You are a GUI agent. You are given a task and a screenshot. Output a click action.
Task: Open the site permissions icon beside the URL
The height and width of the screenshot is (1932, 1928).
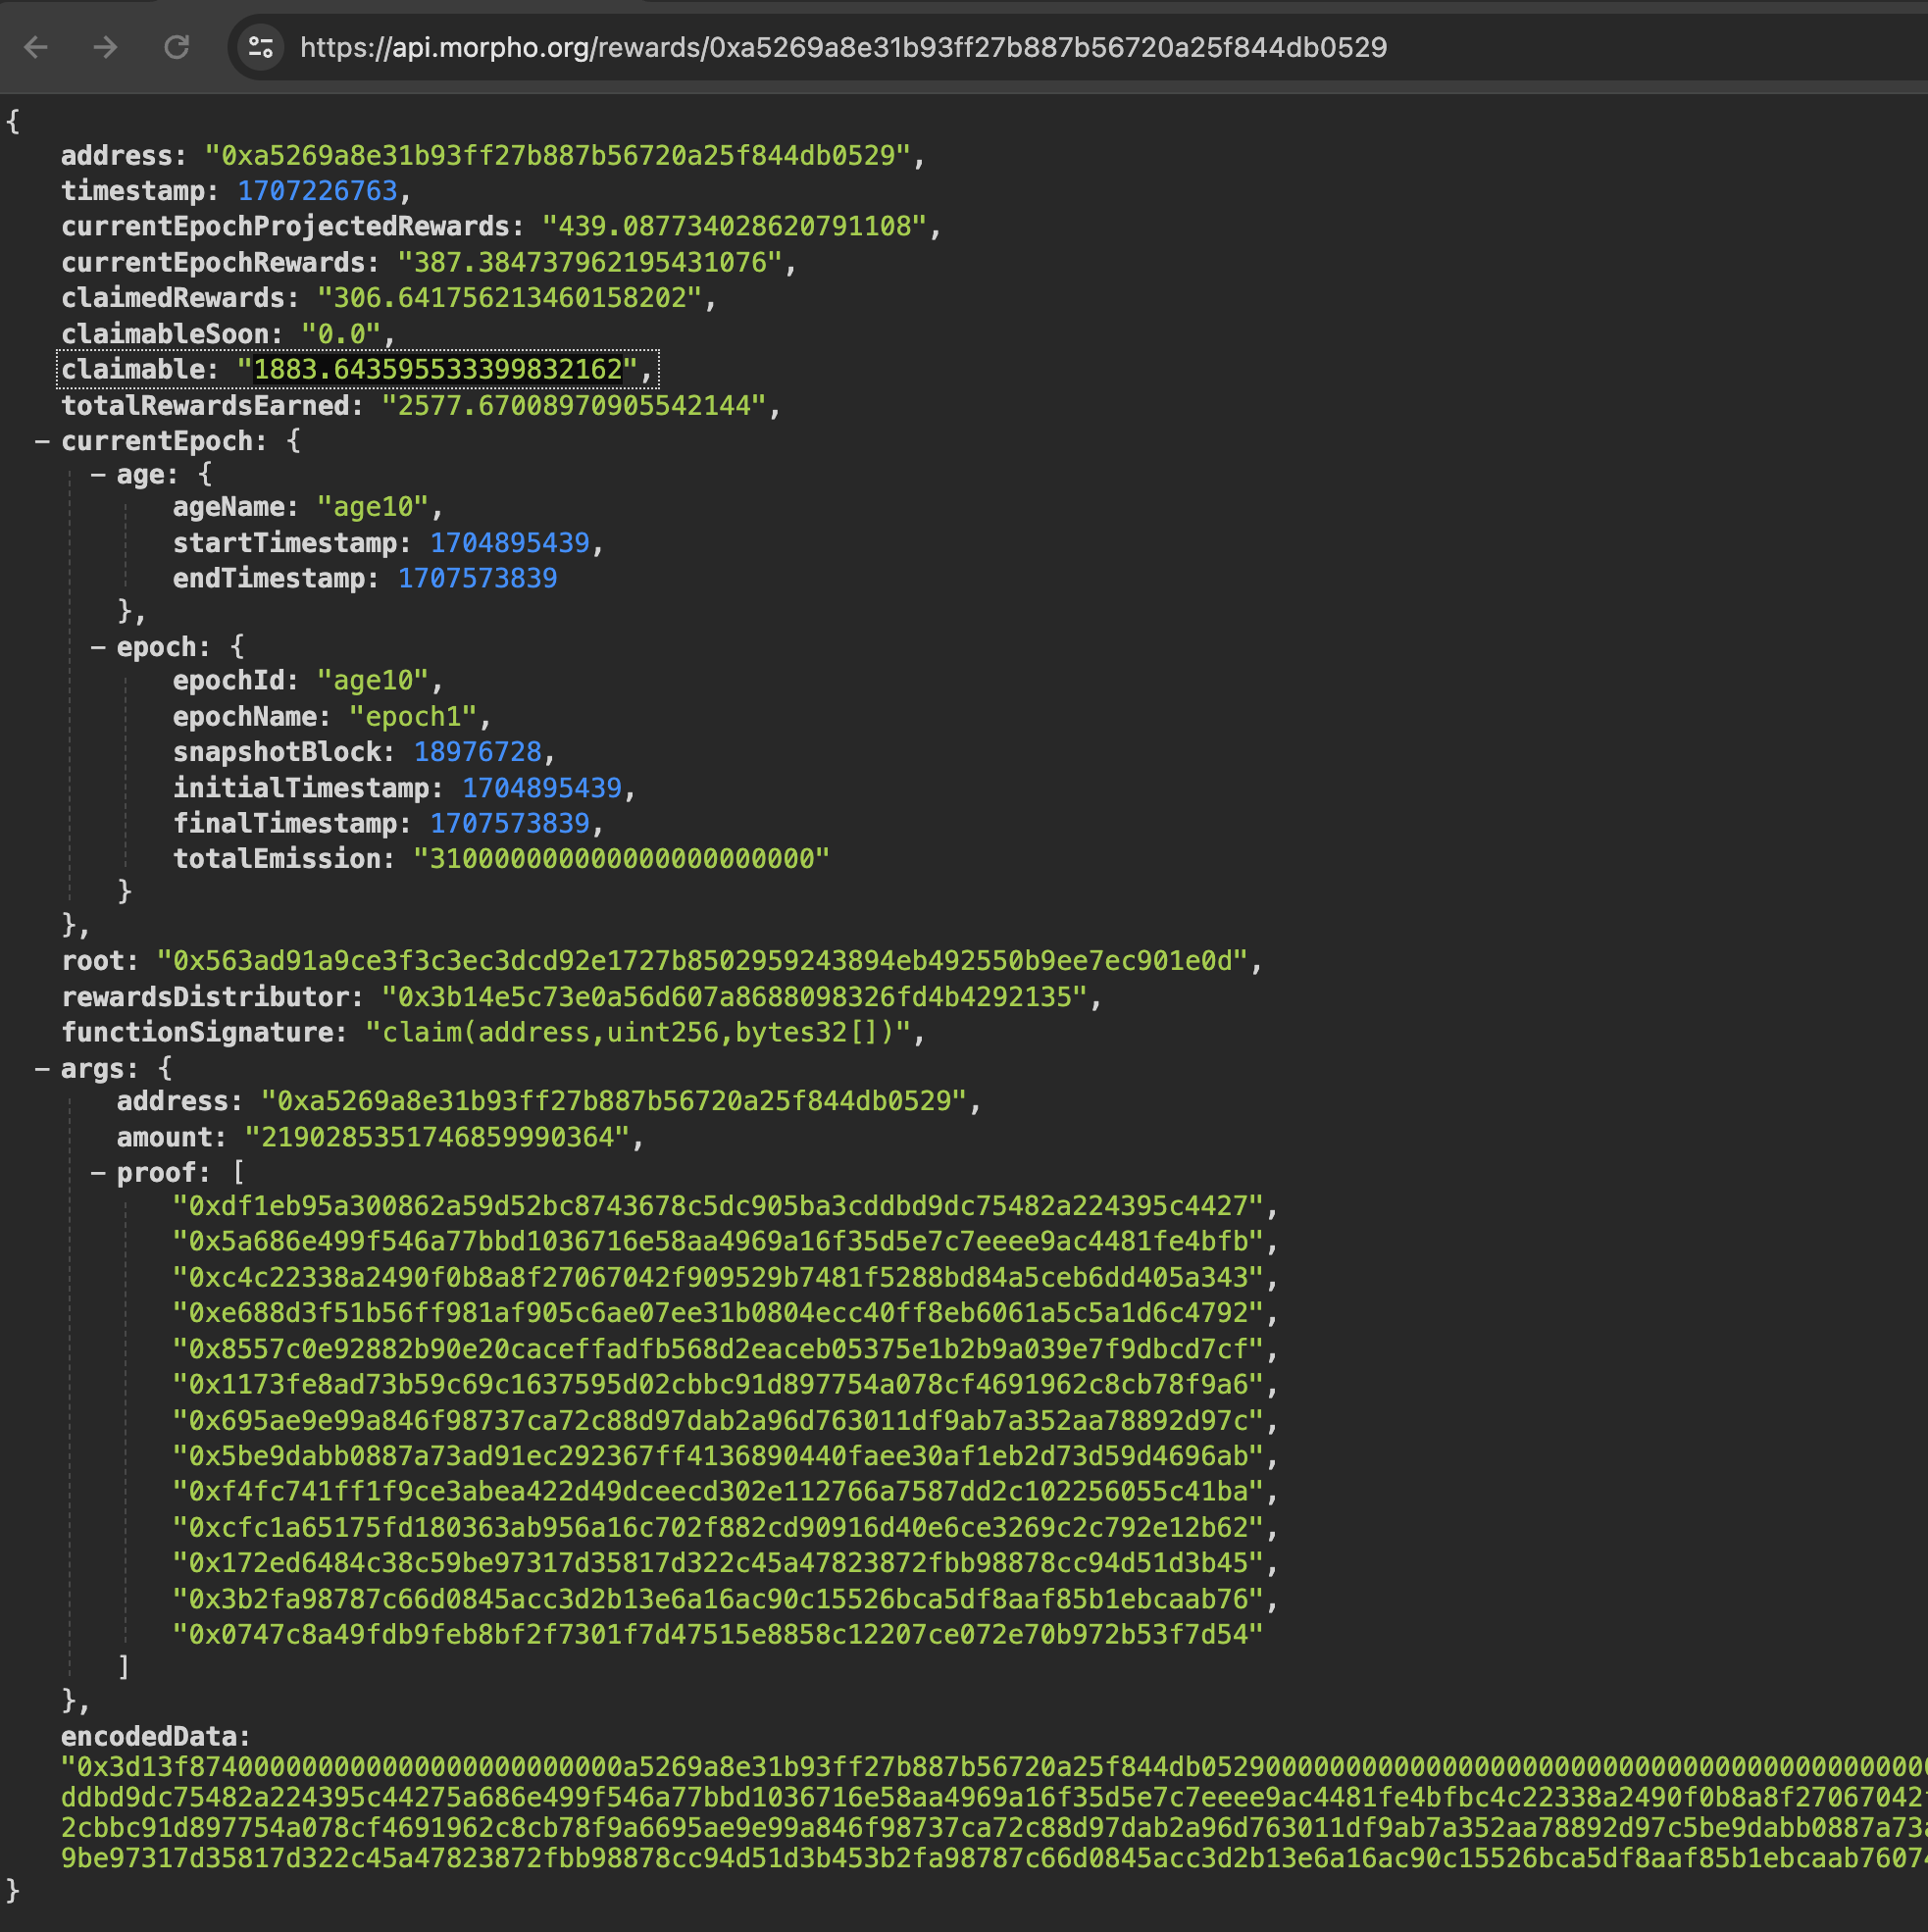[x=259, y=47]
